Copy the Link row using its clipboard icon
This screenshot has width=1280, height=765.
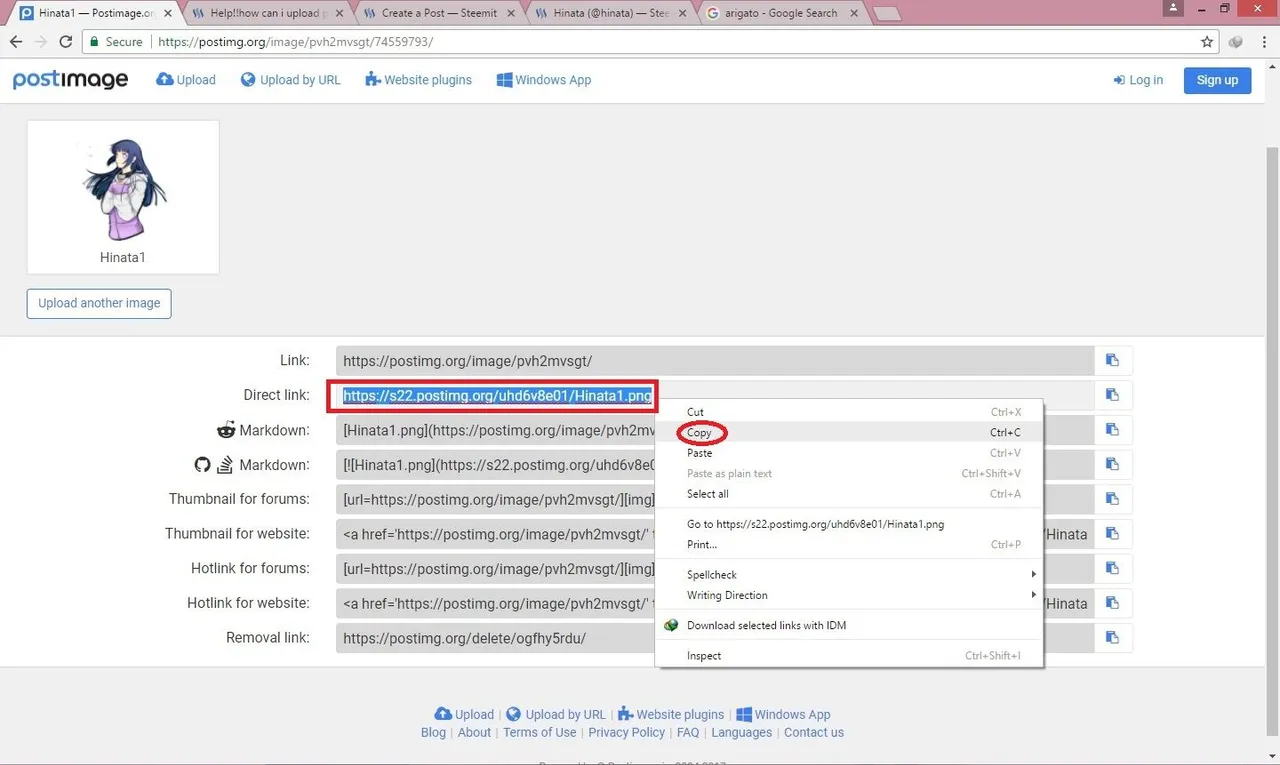(1112, 361)
